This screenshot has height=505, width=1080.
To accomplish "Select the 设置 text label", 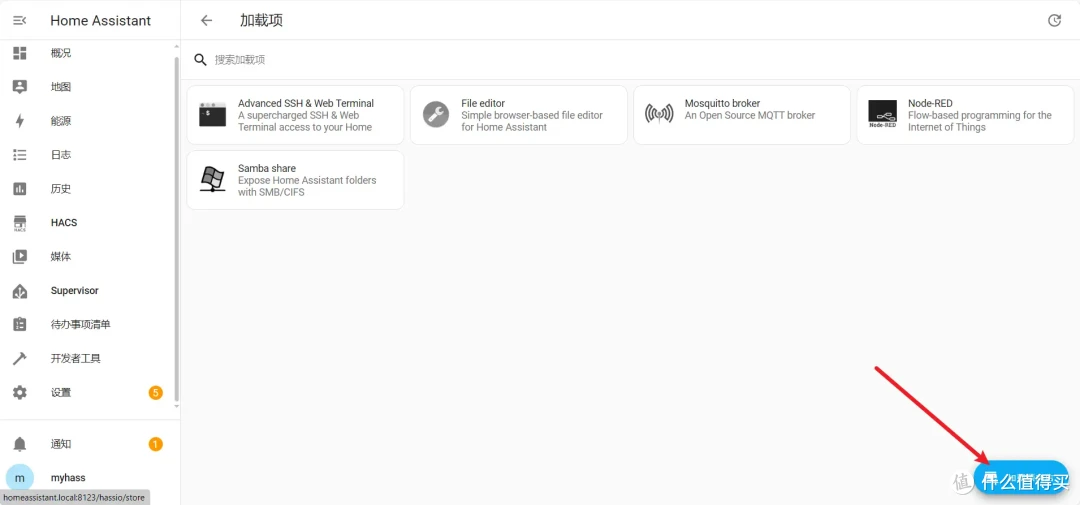I will click(x=61, y=393).
